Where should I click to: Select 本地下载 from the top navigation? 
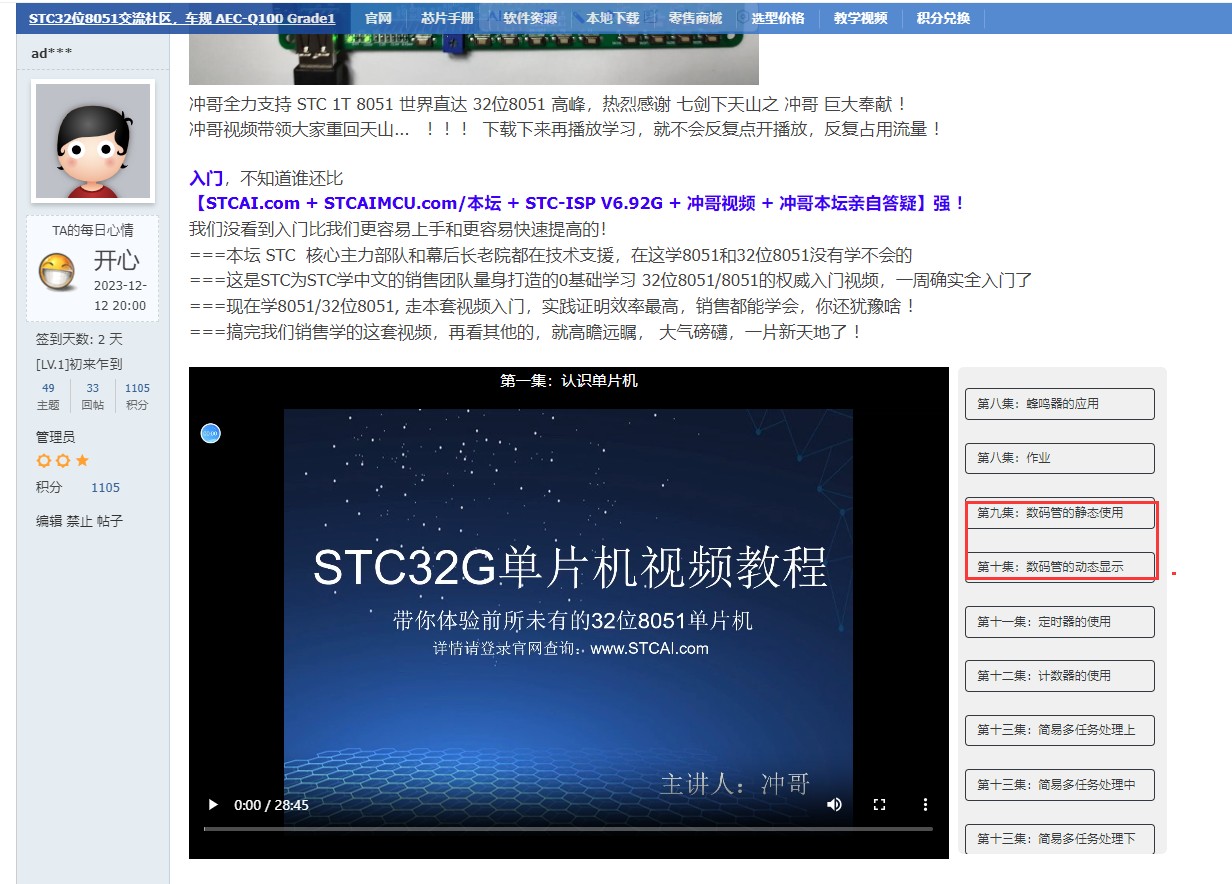tap(612, 18)
